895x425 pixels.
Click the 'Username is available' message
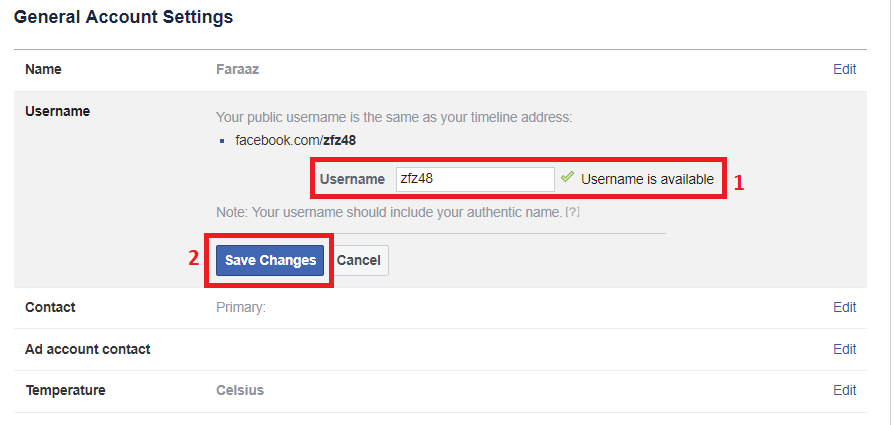point(647,179)
